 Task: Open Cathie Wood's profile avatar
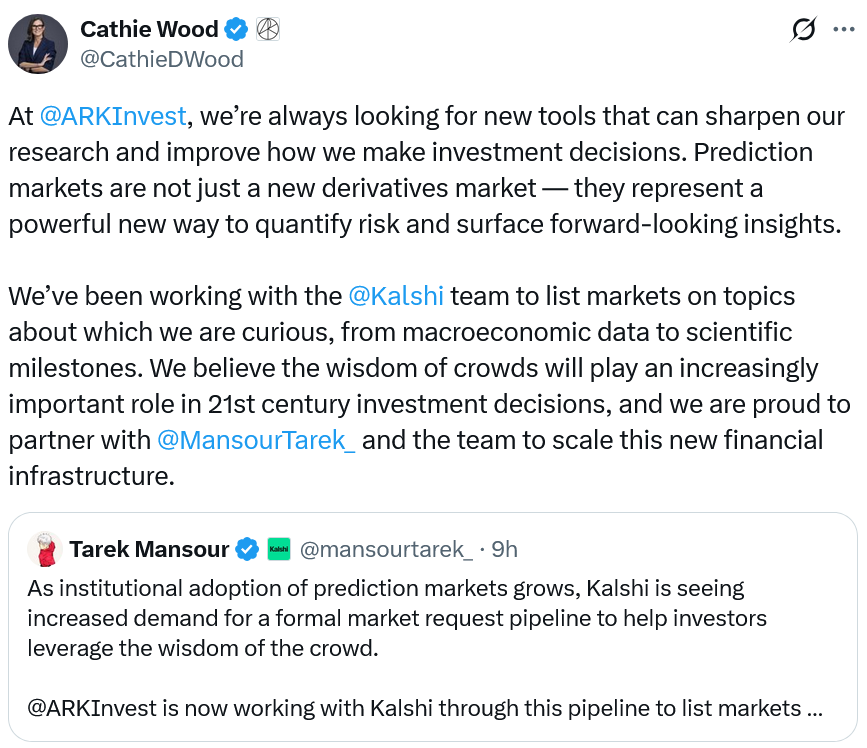38,44
